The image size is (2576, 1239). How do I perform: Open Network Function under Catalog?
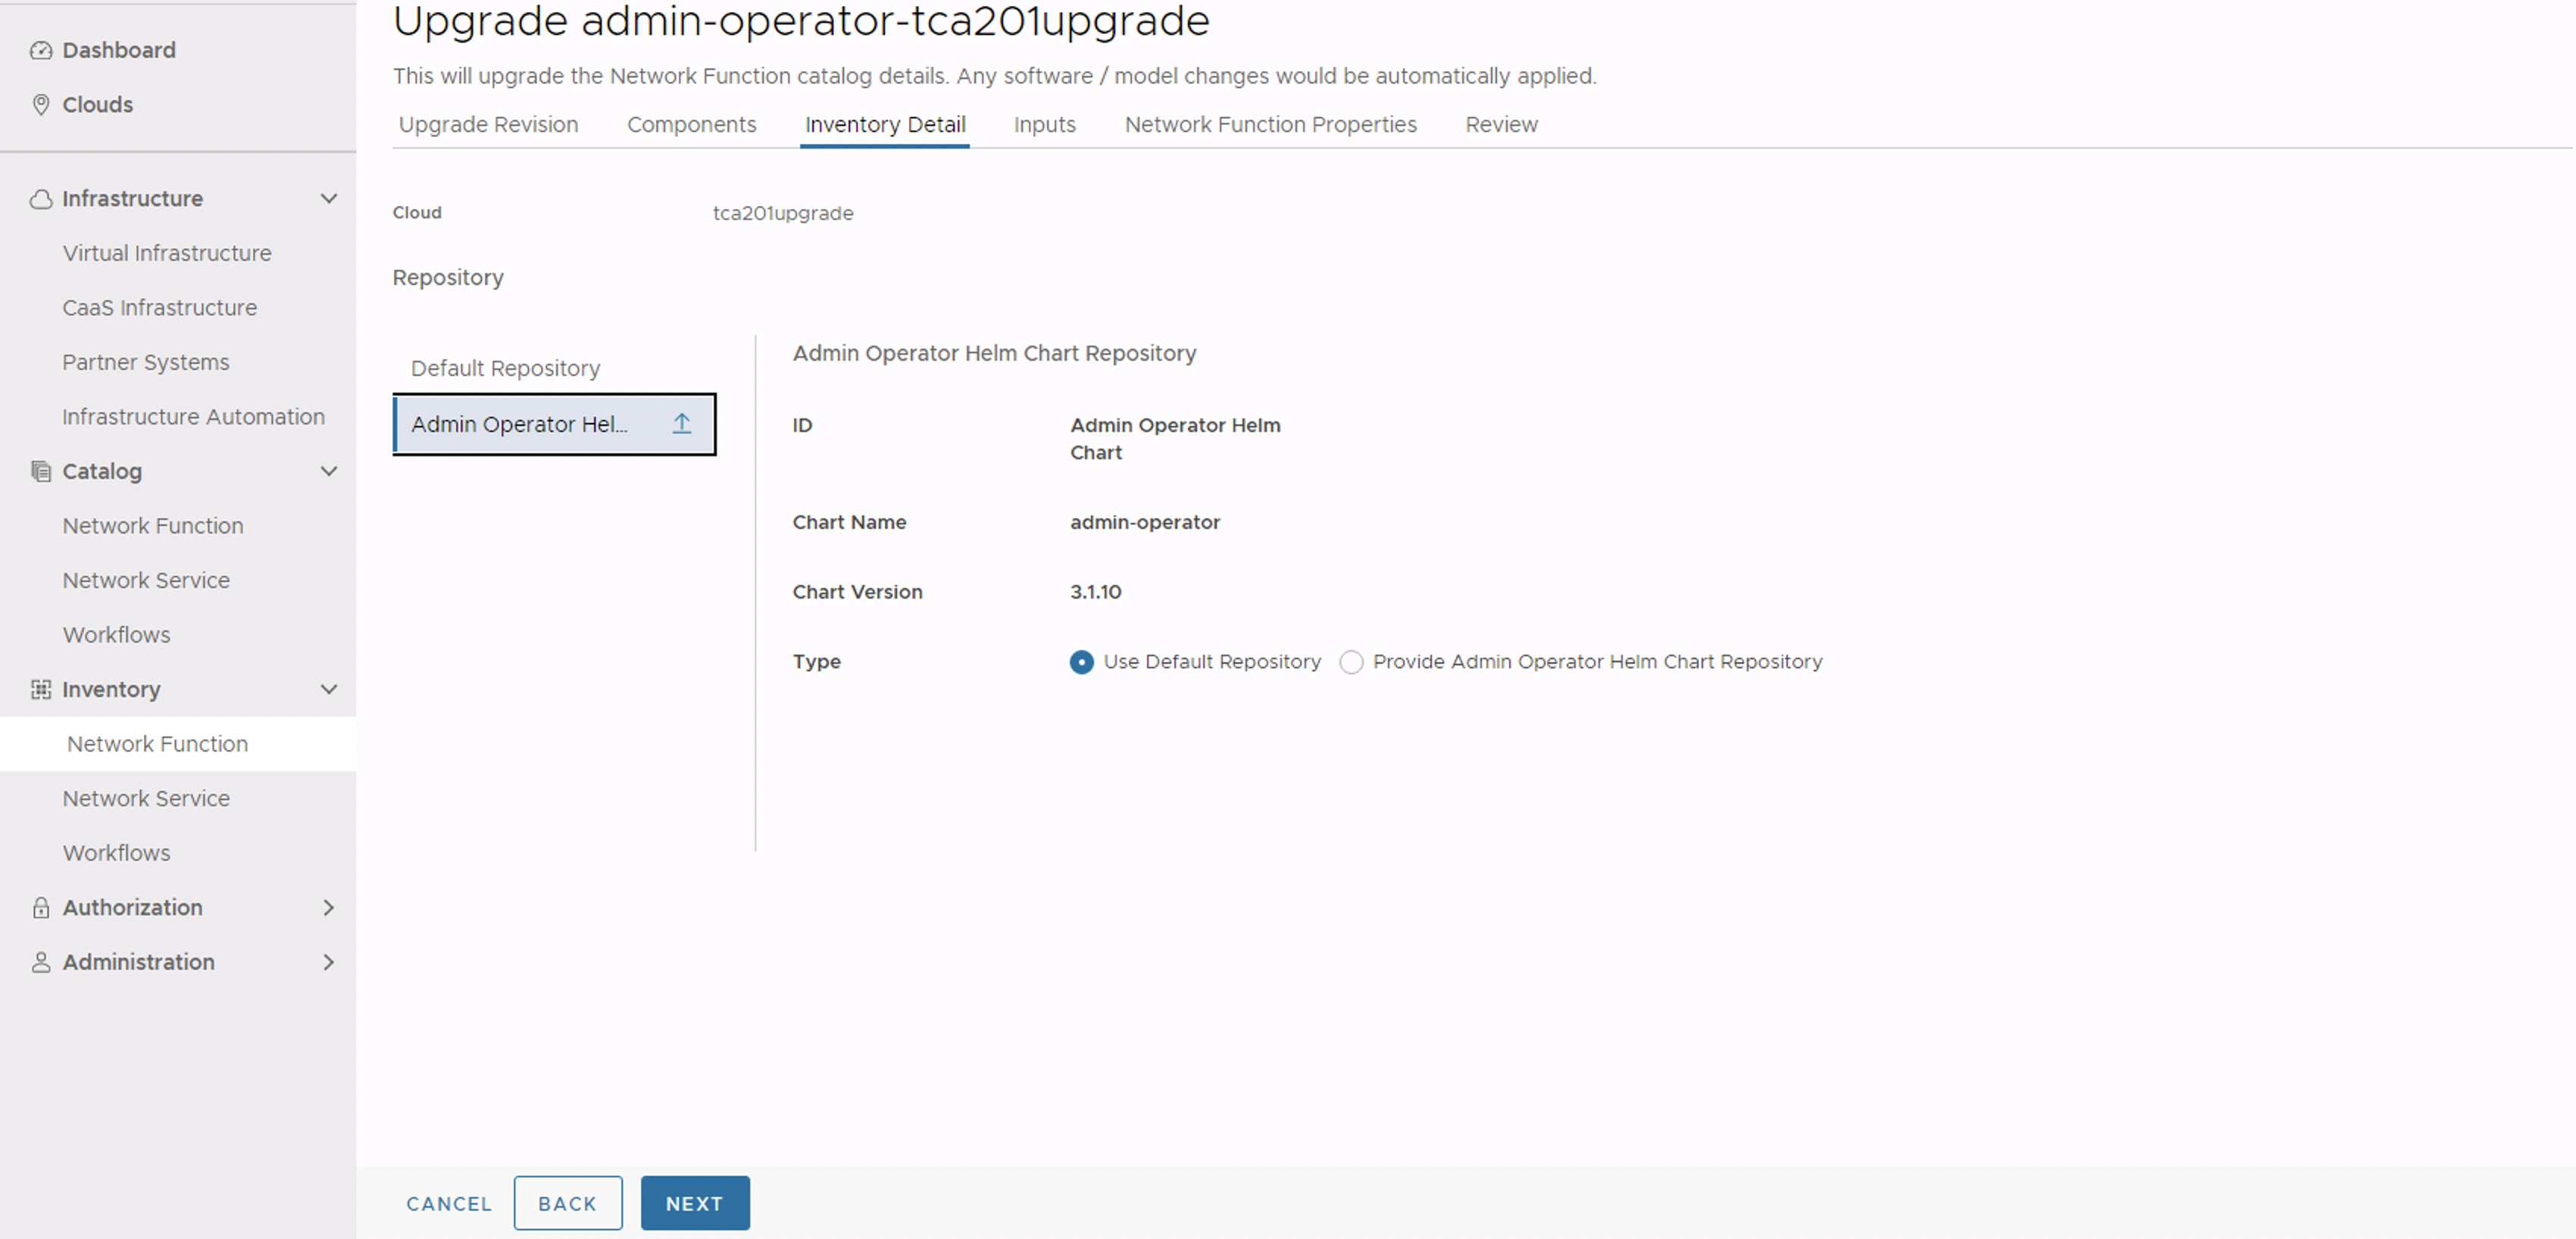tap(153, 525)
